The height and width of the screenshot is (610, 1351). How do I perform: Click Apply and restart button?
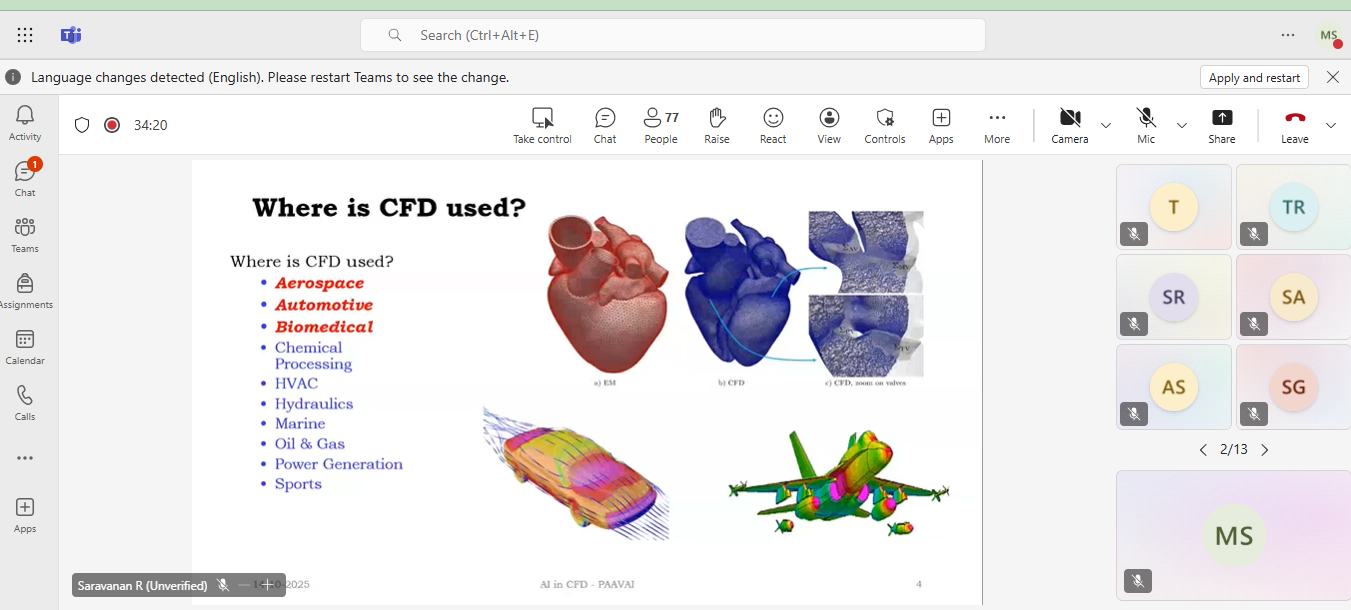pos(1254,77)
